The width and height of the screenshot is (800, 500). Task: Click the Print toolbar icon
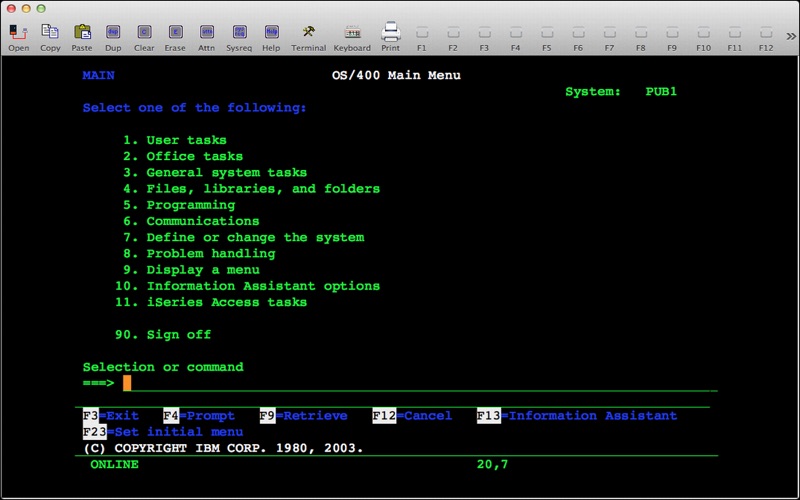390,37
